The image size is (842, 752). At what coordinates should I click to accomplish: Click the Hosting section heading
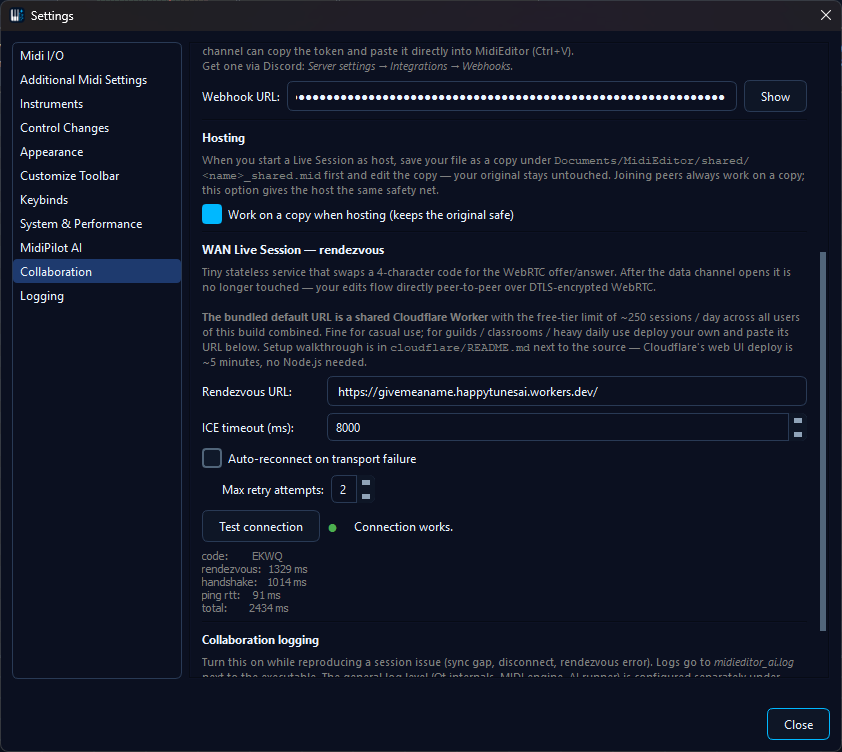[223, 138]
